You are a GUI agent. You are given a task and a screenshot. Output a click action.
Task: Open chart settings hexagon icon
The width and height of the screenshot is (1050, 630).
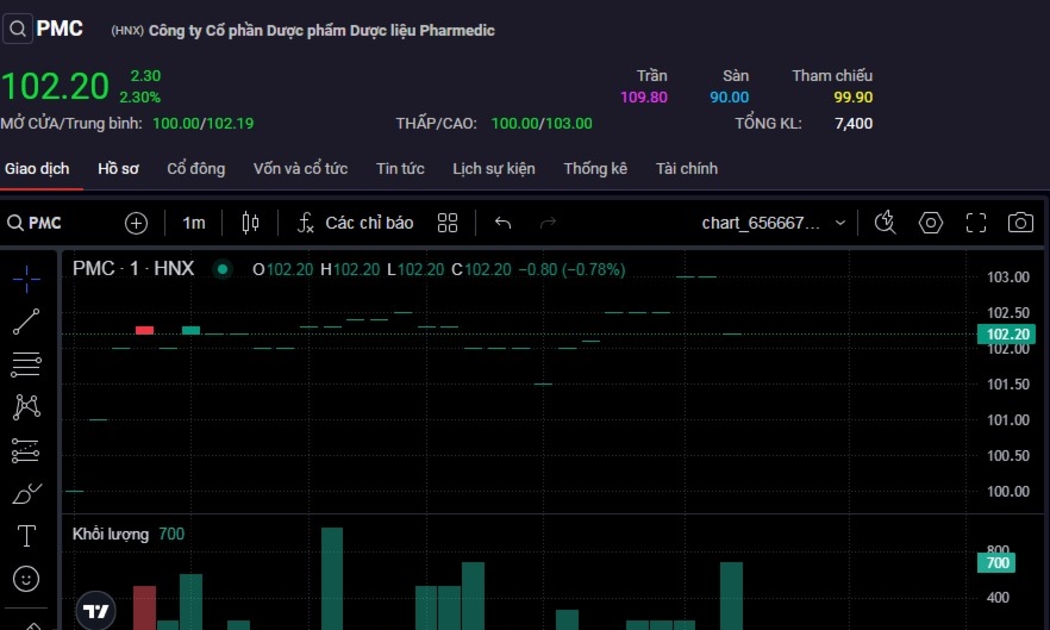[x=930, y=223]
